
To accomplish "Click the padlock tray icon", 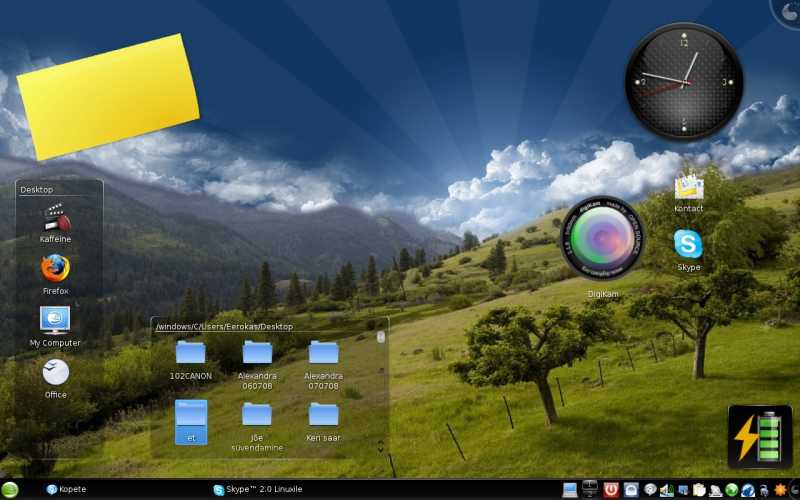I will pyautogui.click(x=764, y=491).
